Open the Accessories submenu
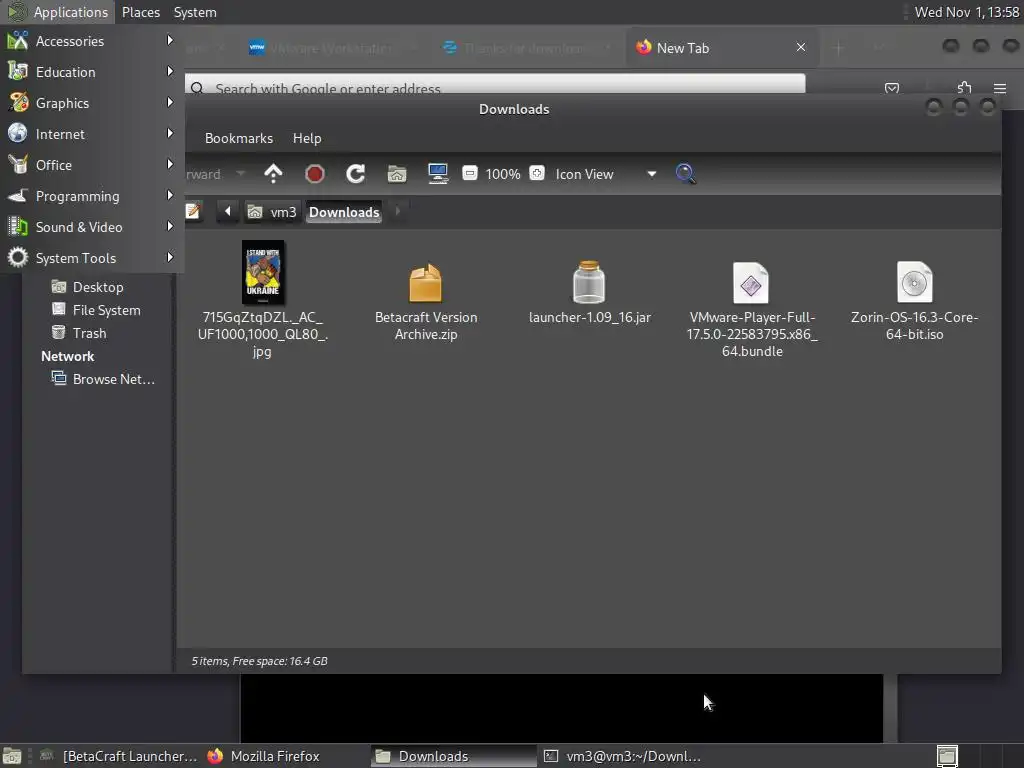 (x=91, y=40)
